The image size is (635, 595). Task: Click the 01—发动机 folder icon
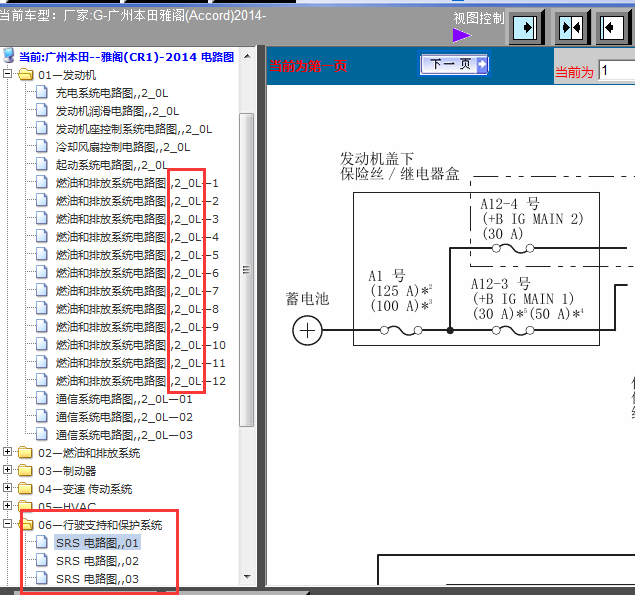[x=26, y=74]
